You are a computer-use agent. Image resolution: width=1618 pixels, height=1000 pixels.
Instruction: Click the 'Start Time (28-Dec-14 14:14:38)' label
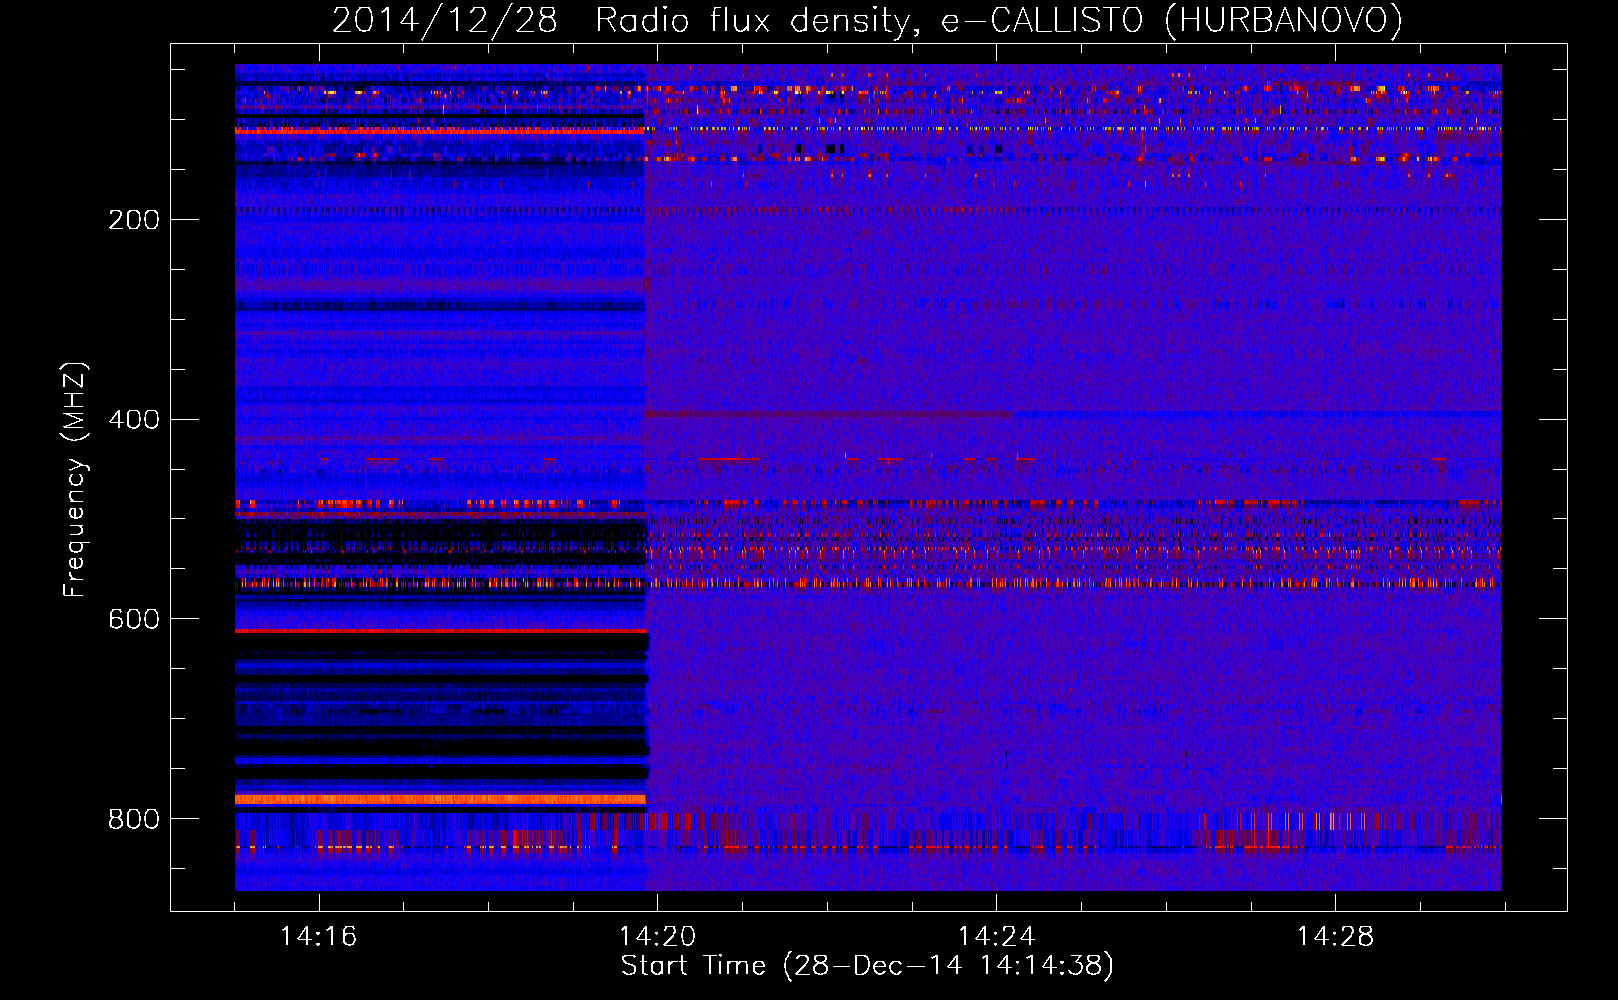coord(867,966)
